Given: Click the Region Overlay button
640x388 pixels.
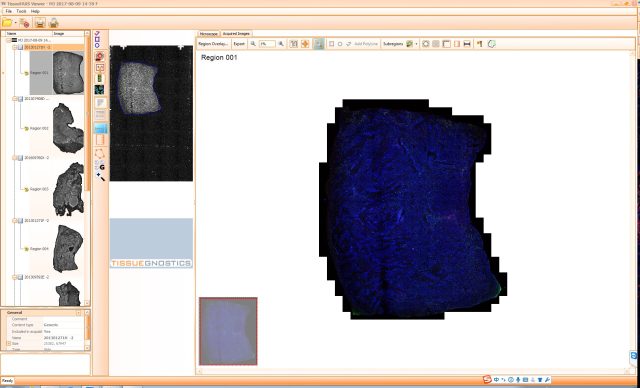Looking at the screenshot, I should [x=213, y=44].
